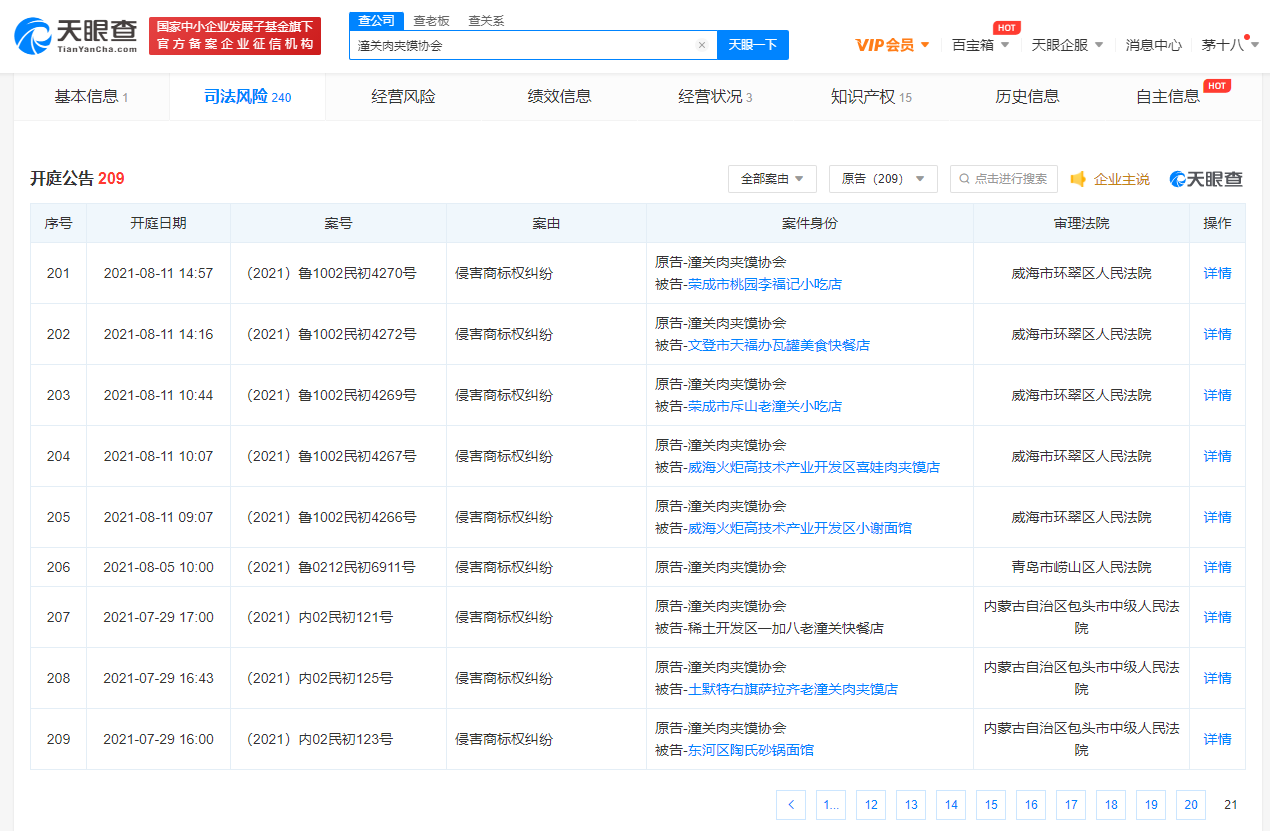This screenshot has height=831, width=1270.
Task: Open defendant 土默特右旗萨拉齐老潼关肉夹馍店
Action: (793, 689)
